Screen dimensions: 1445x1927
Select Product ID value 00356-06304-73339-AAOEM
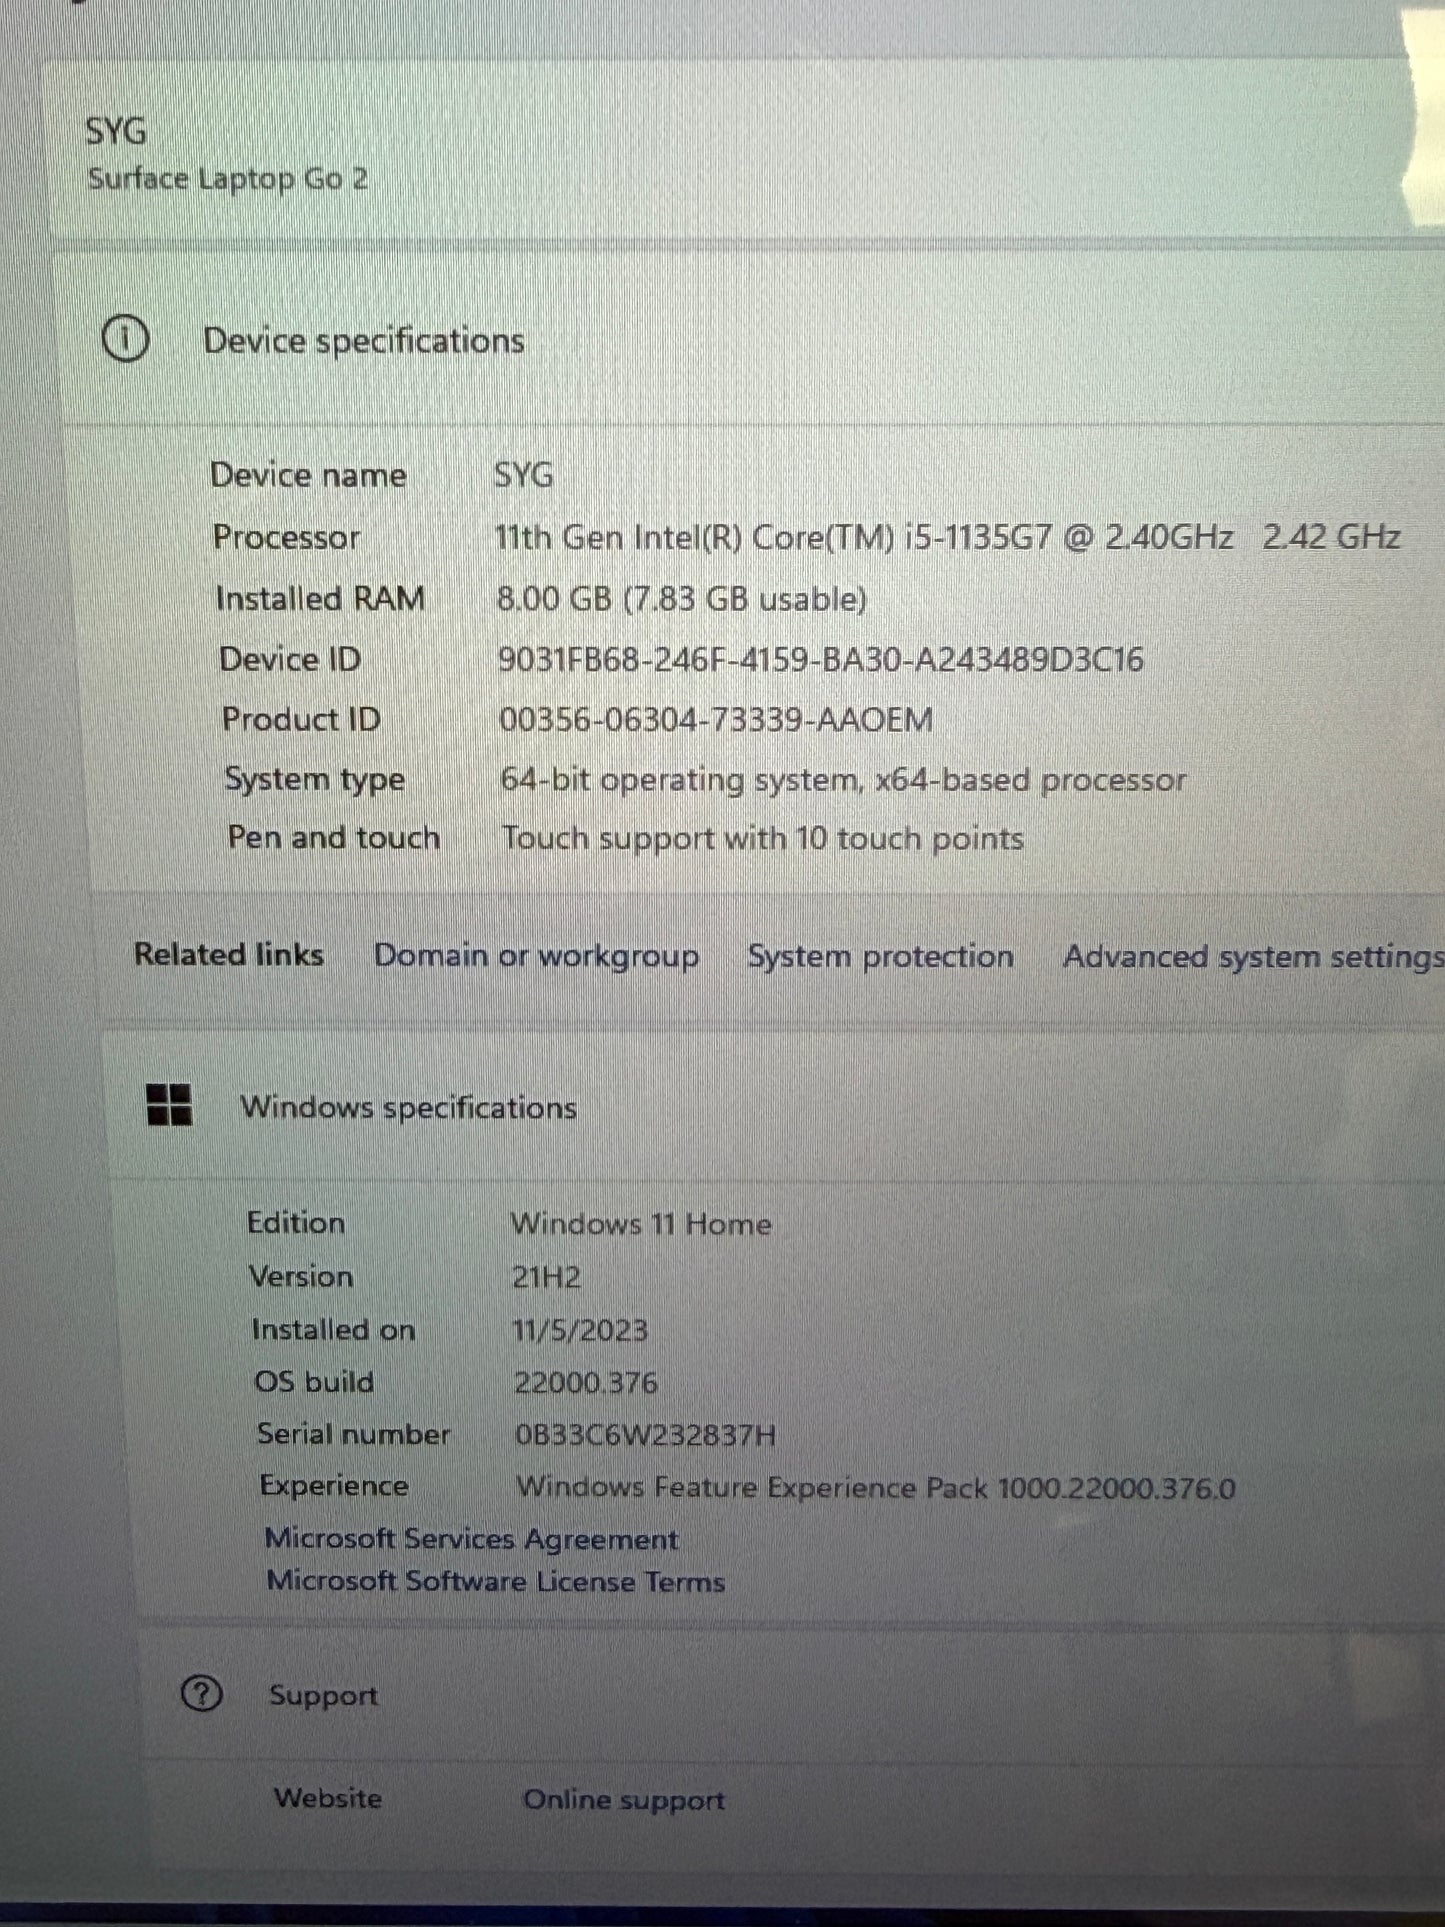point(716,720)
